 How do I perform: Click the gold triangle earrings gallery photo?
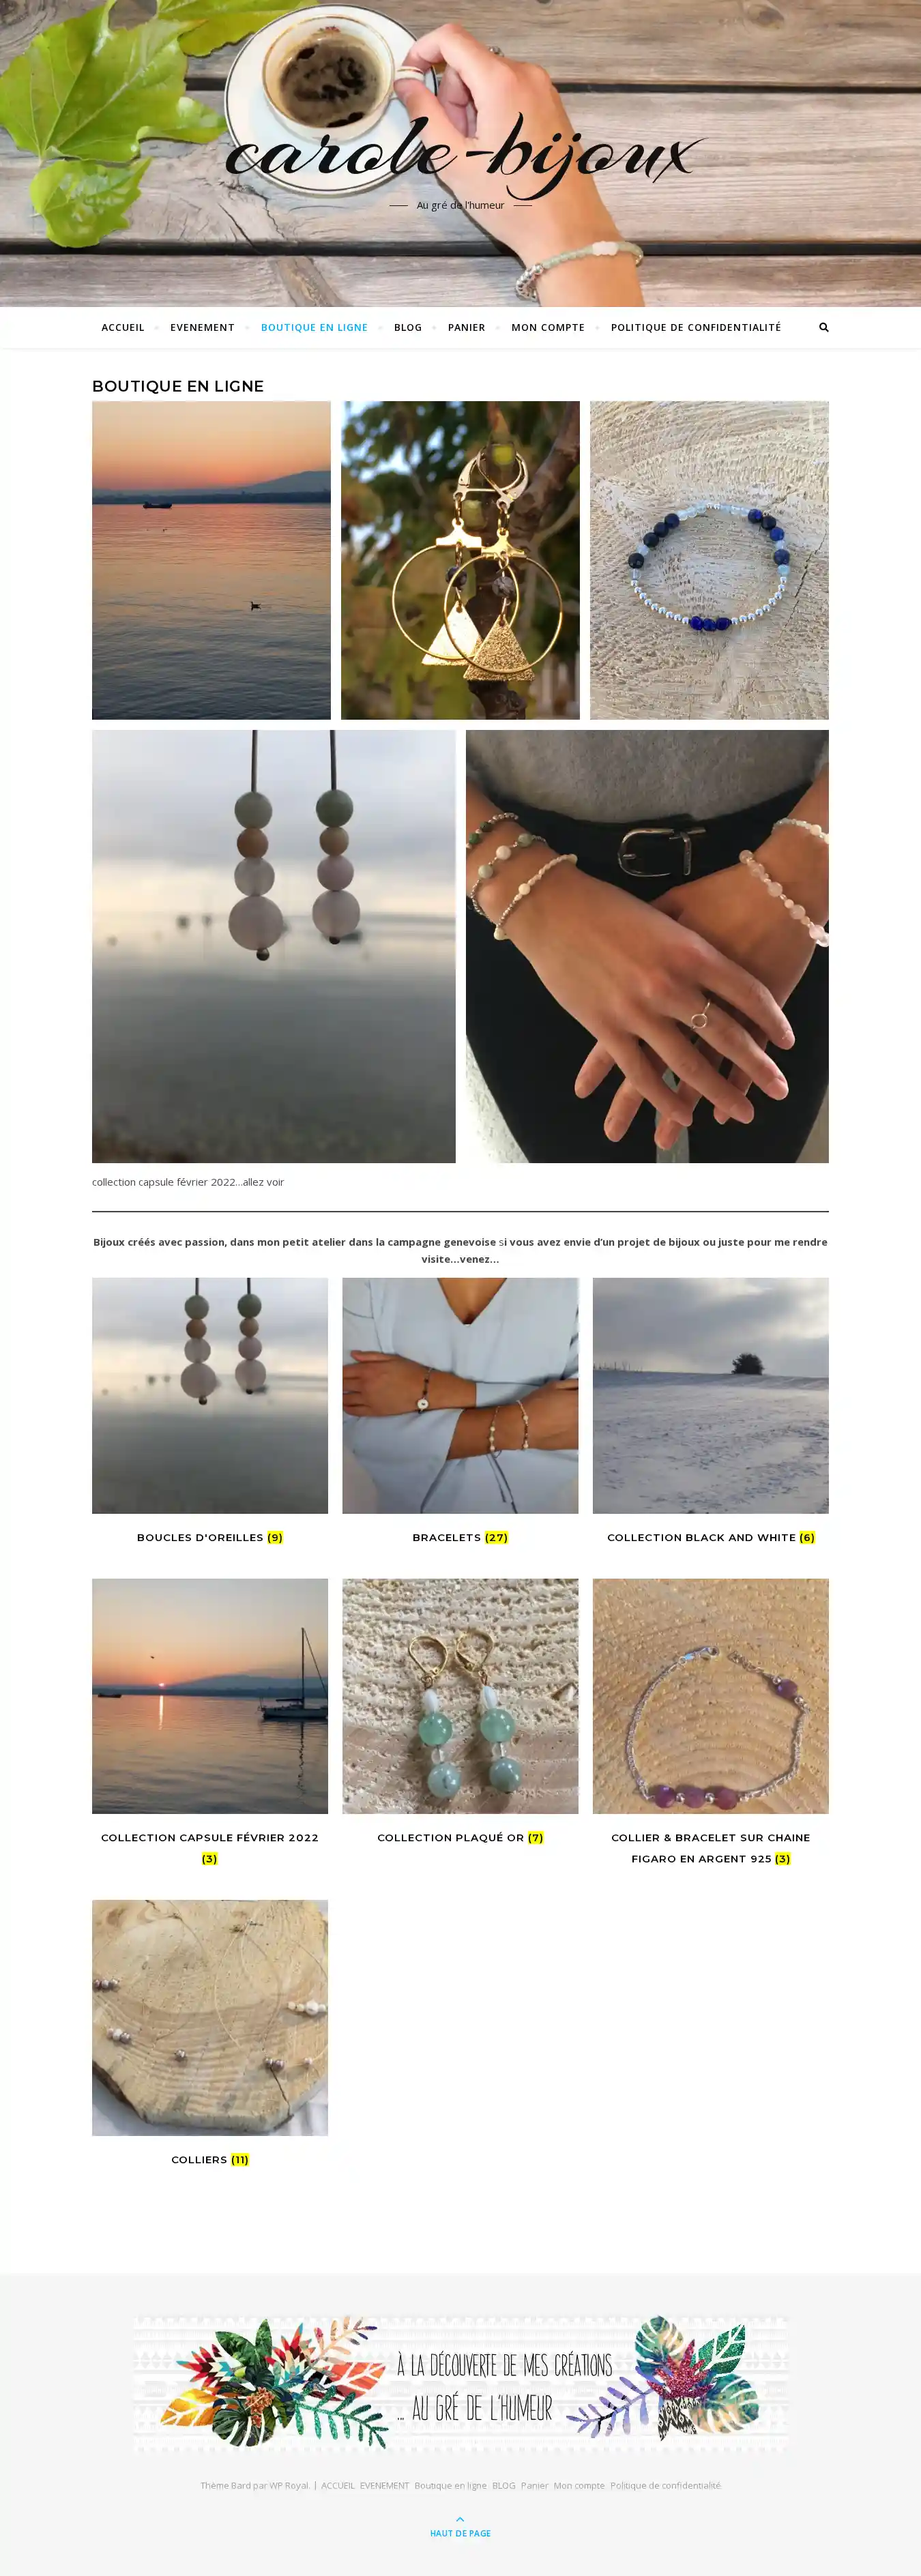point(460,560)
